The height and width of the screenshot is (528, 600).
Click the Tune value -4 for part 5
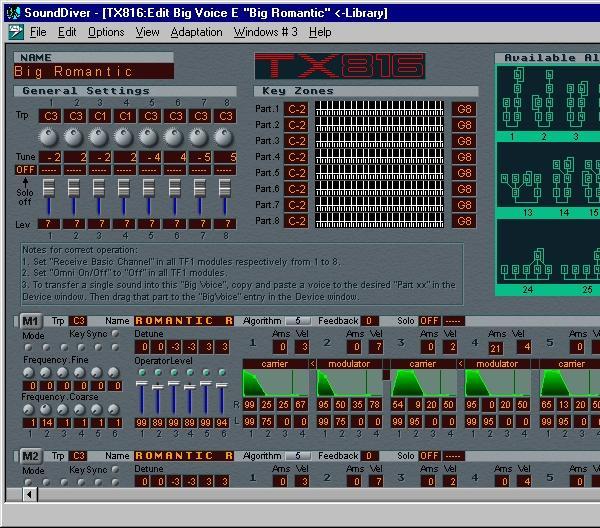[150, 157]
